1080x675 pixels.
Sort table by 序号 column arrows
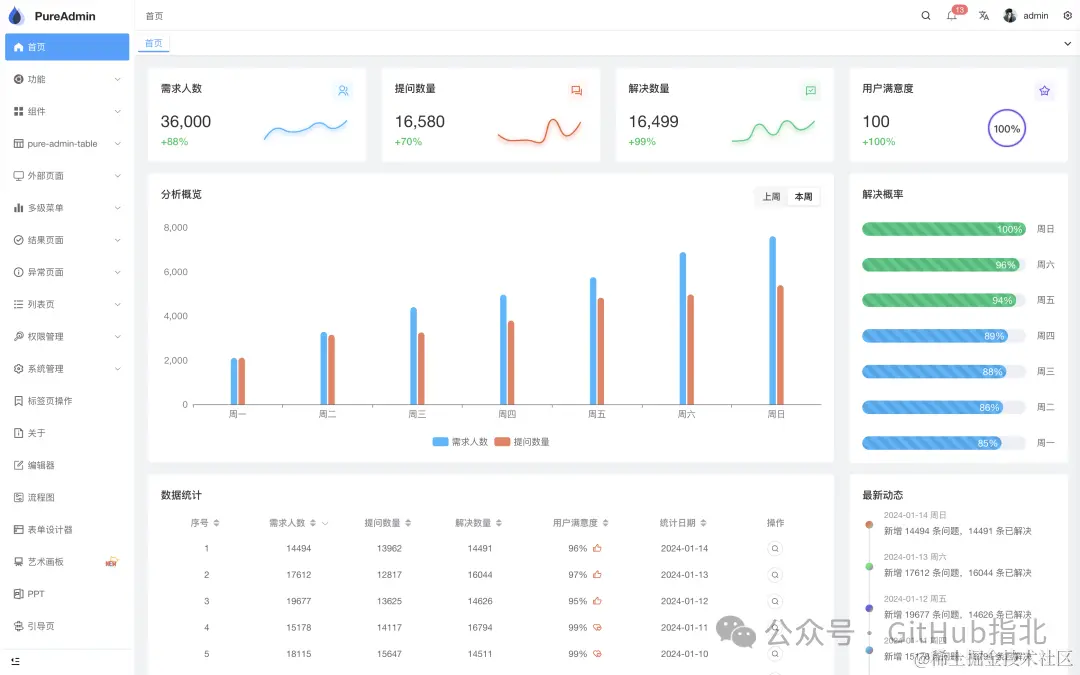click(216, 523)
